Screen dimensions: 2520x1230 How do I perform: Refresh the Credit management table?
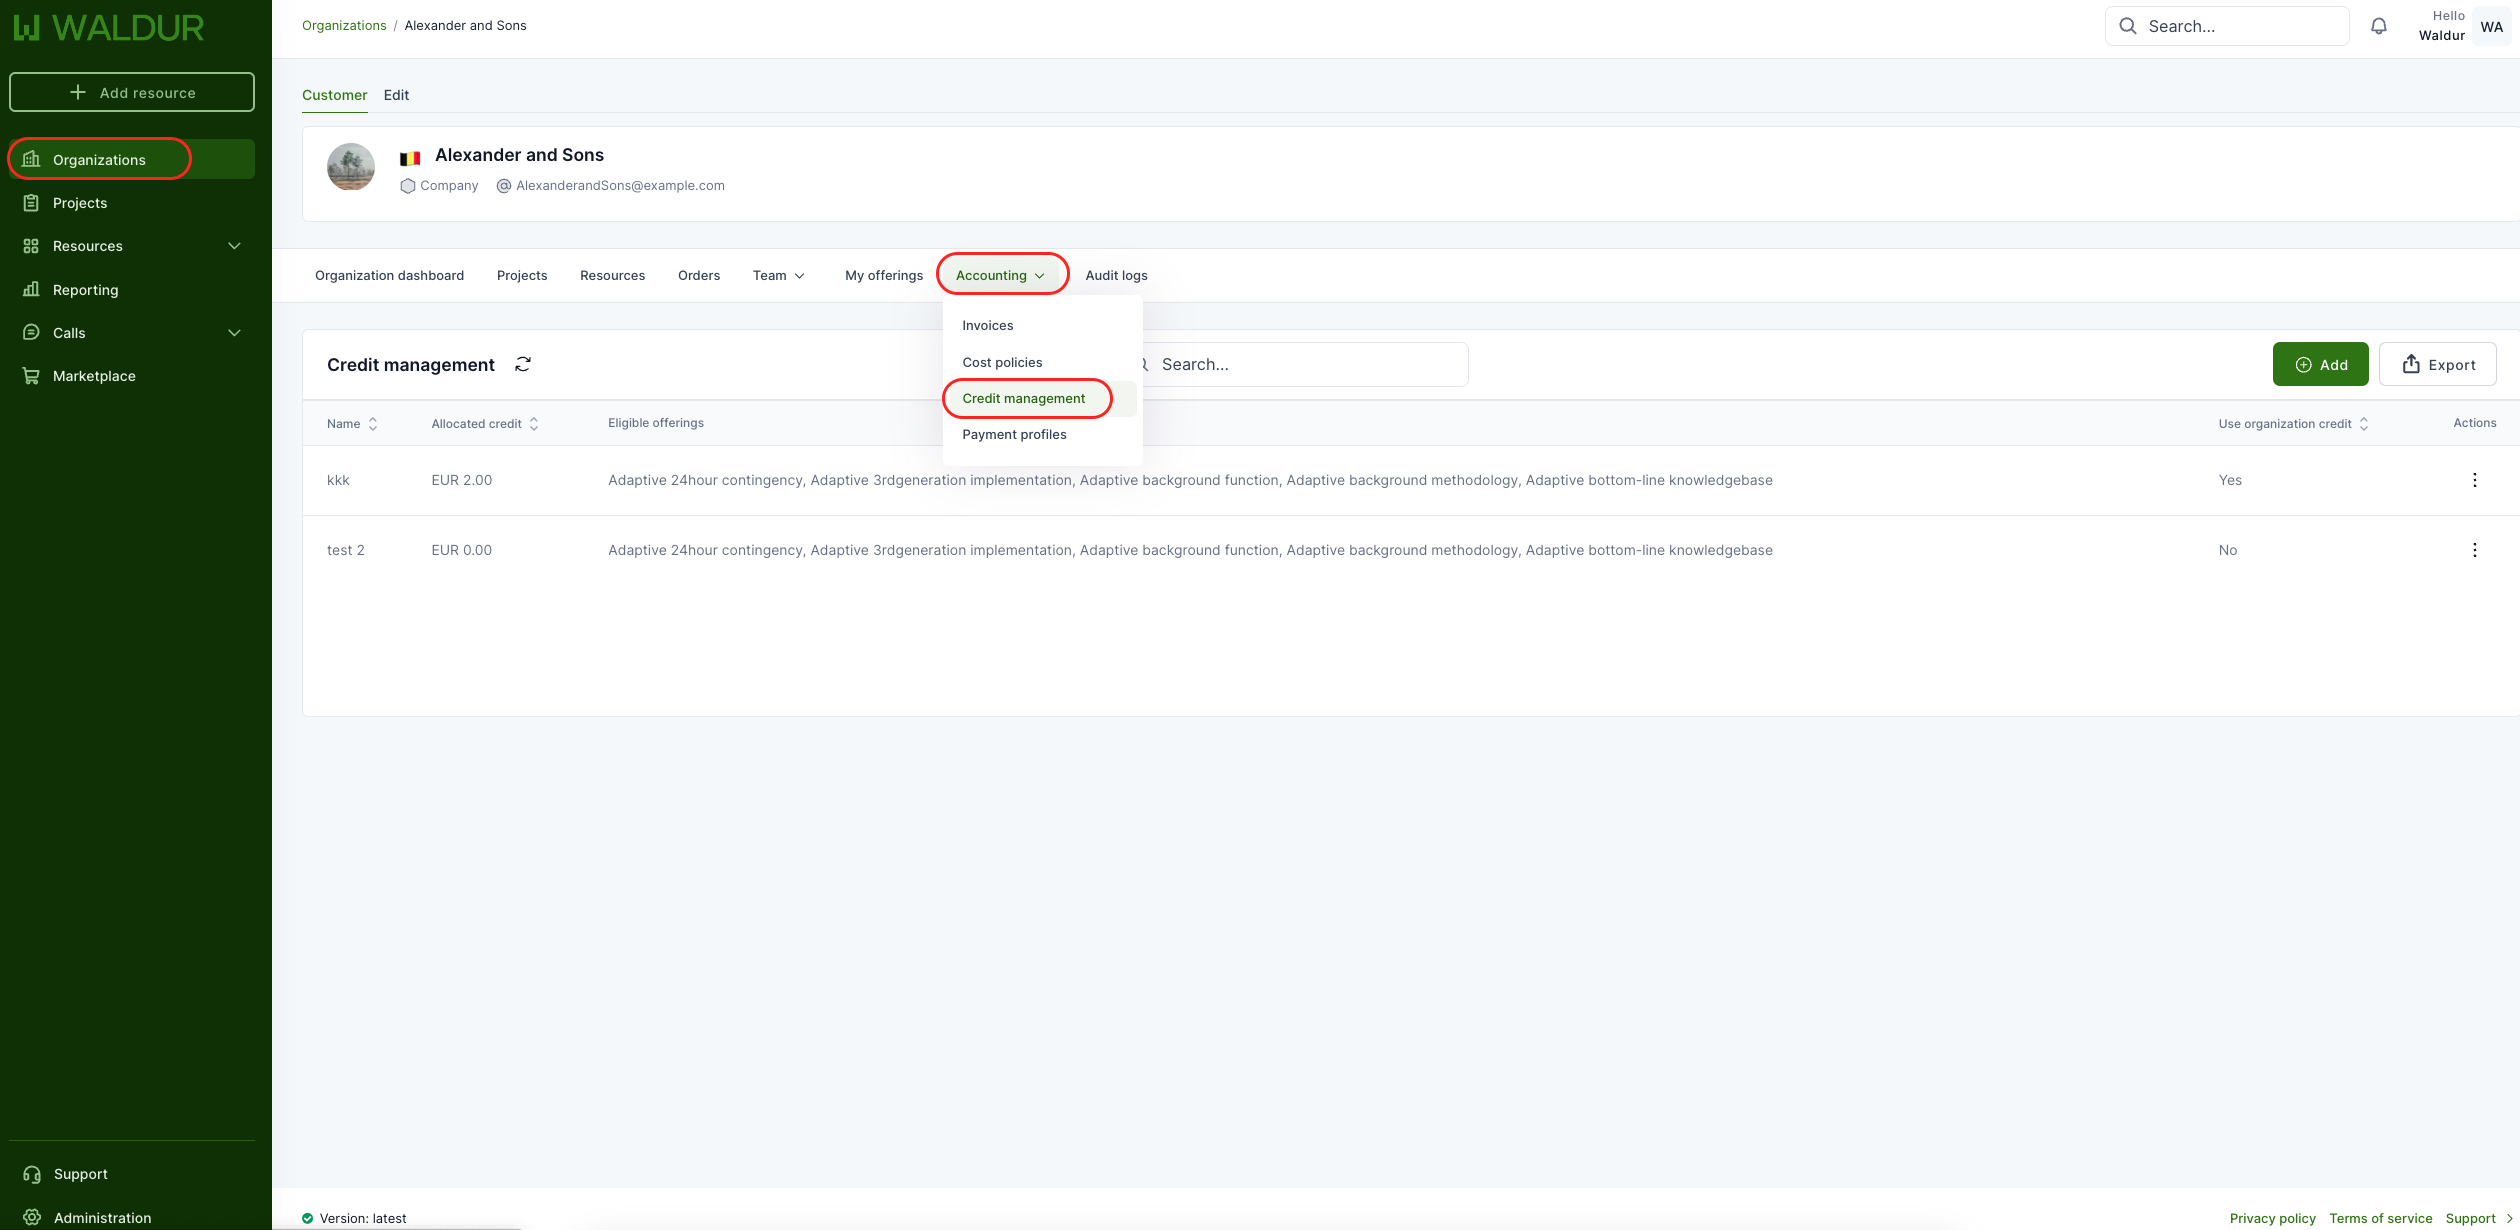[523, 364]
